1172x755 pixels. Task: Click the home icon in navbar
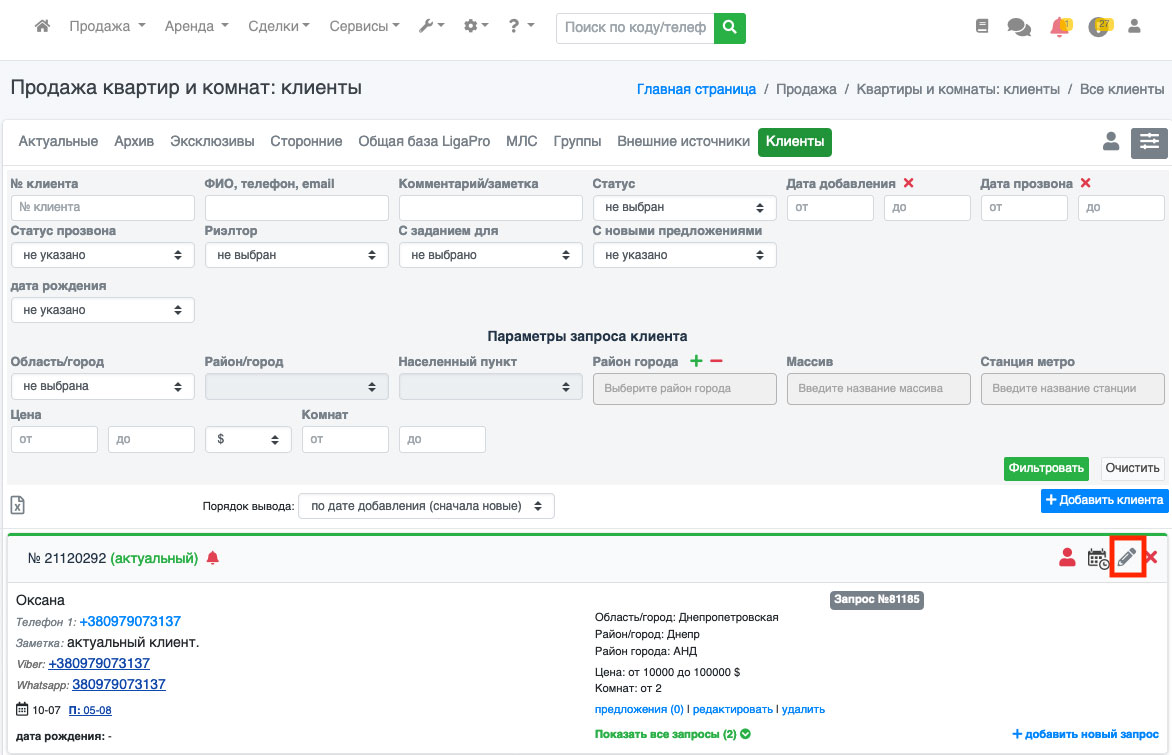[42, 27]
